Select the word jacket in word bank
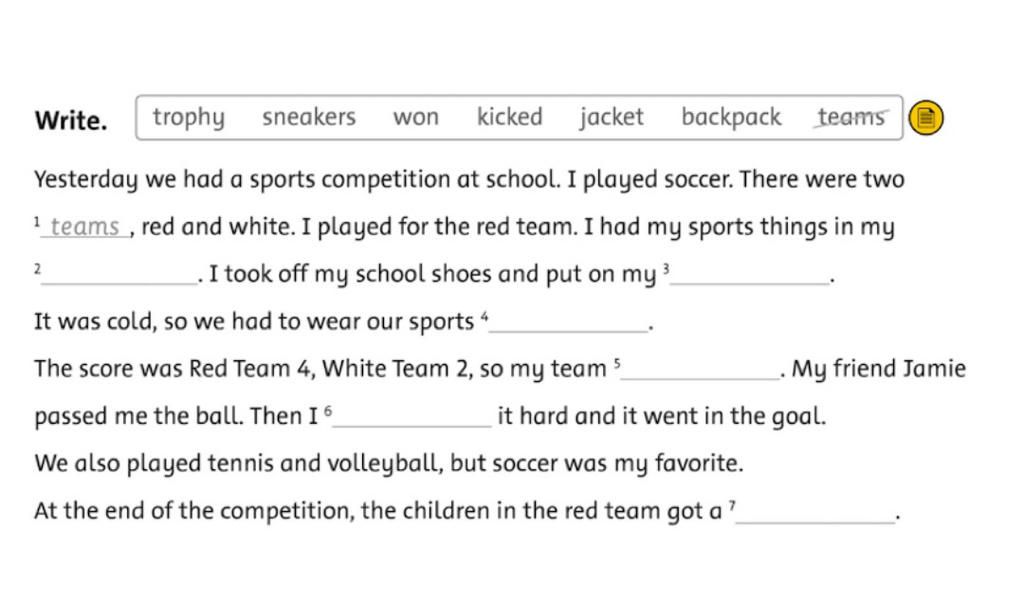1024x600 pixels. click(x=611, y=118)
